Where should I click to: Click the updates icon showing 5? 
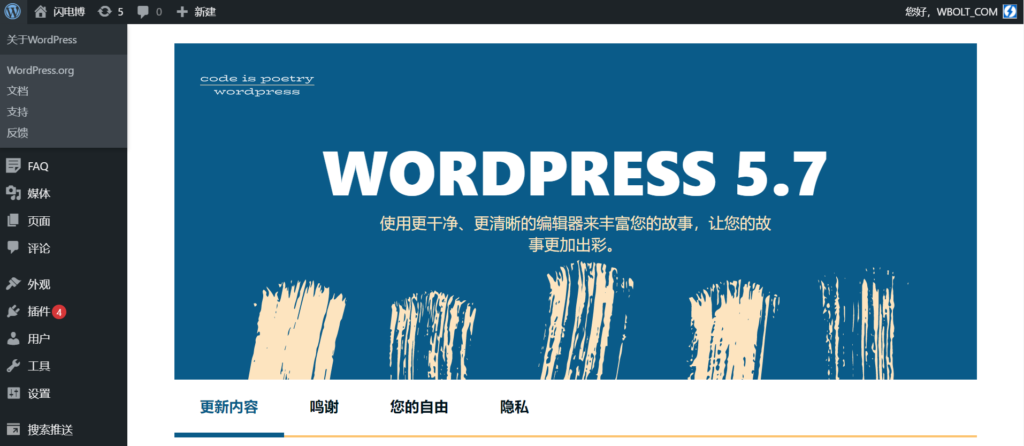pyautogui.click(x=104, y=12)
